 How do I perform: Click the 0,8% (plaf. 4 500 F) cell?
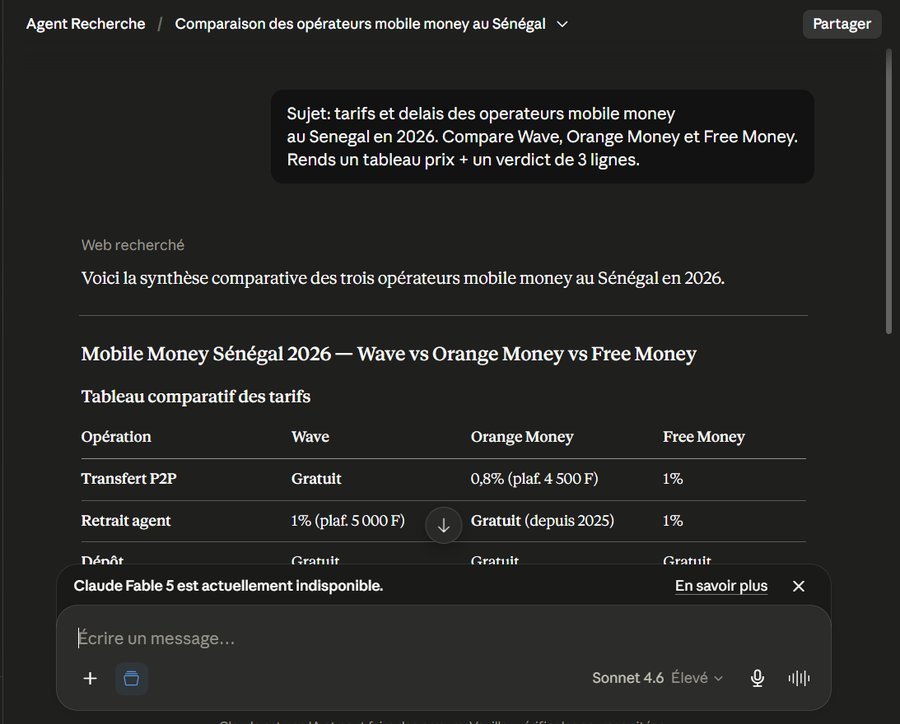tap(534, 479)
